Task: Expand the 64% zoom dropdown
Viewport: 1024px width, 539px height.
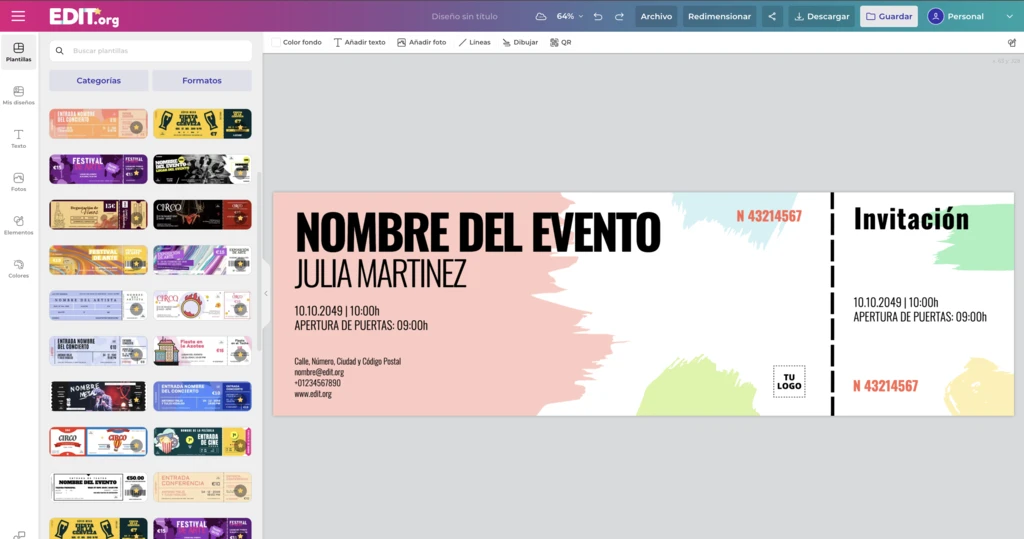Action: point(570,17)
